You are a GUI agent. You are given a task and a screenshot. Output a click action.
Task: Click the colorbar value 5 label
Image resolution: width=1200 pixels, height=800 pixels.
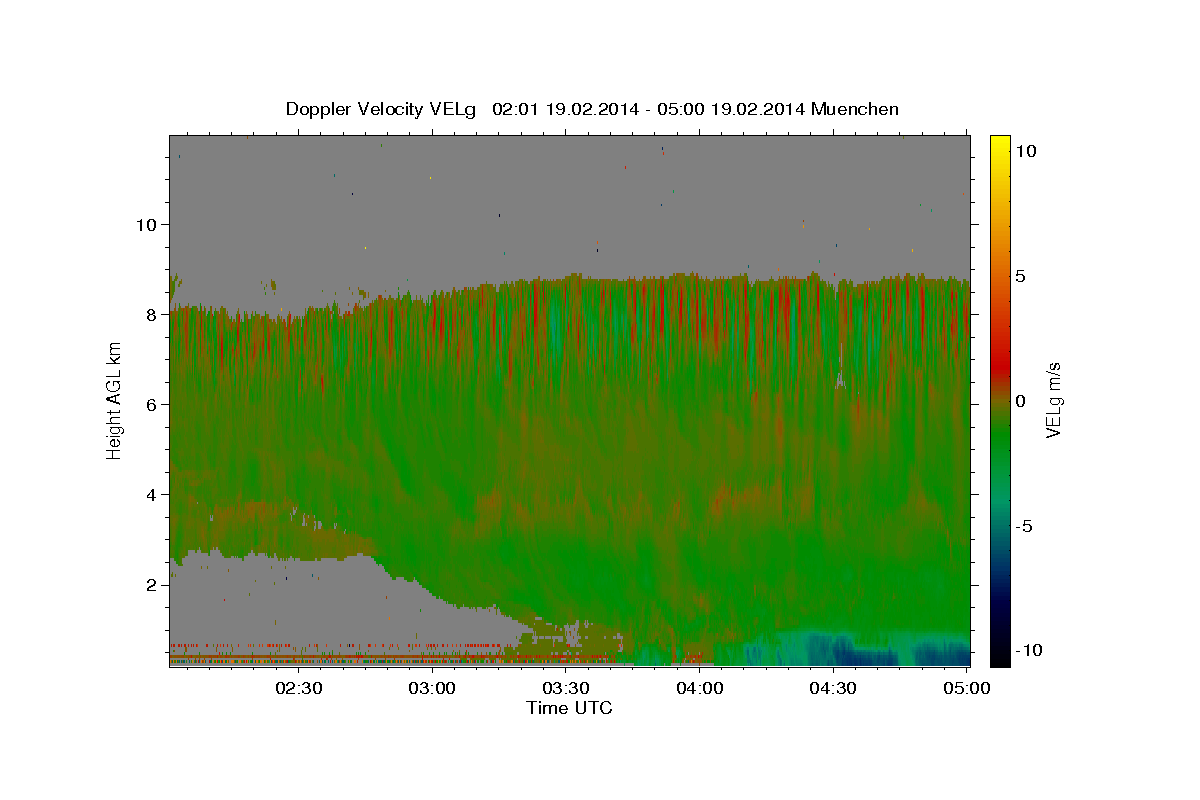click(1021, 276)
